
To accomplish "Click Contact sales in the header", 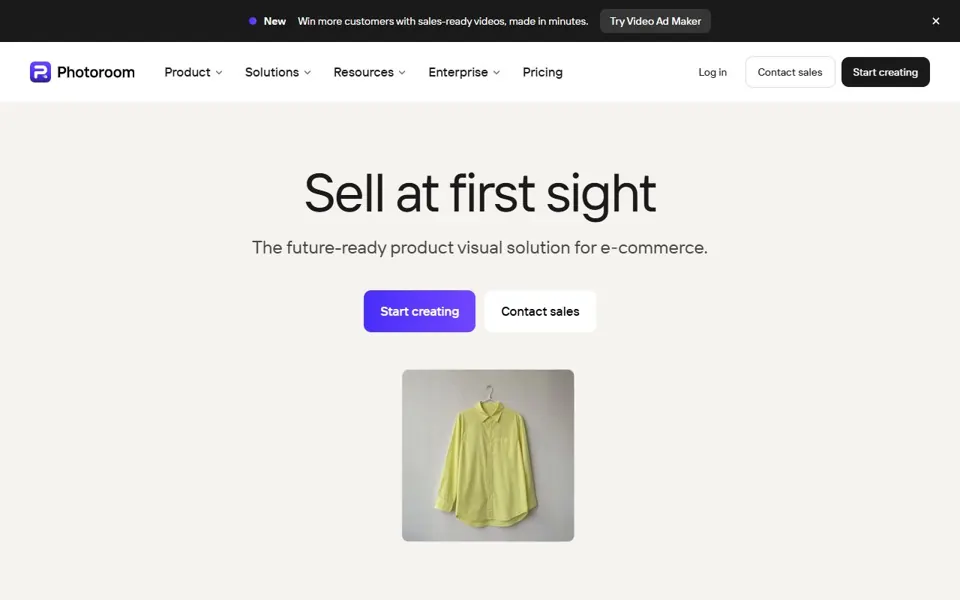I will pos(790,72).
